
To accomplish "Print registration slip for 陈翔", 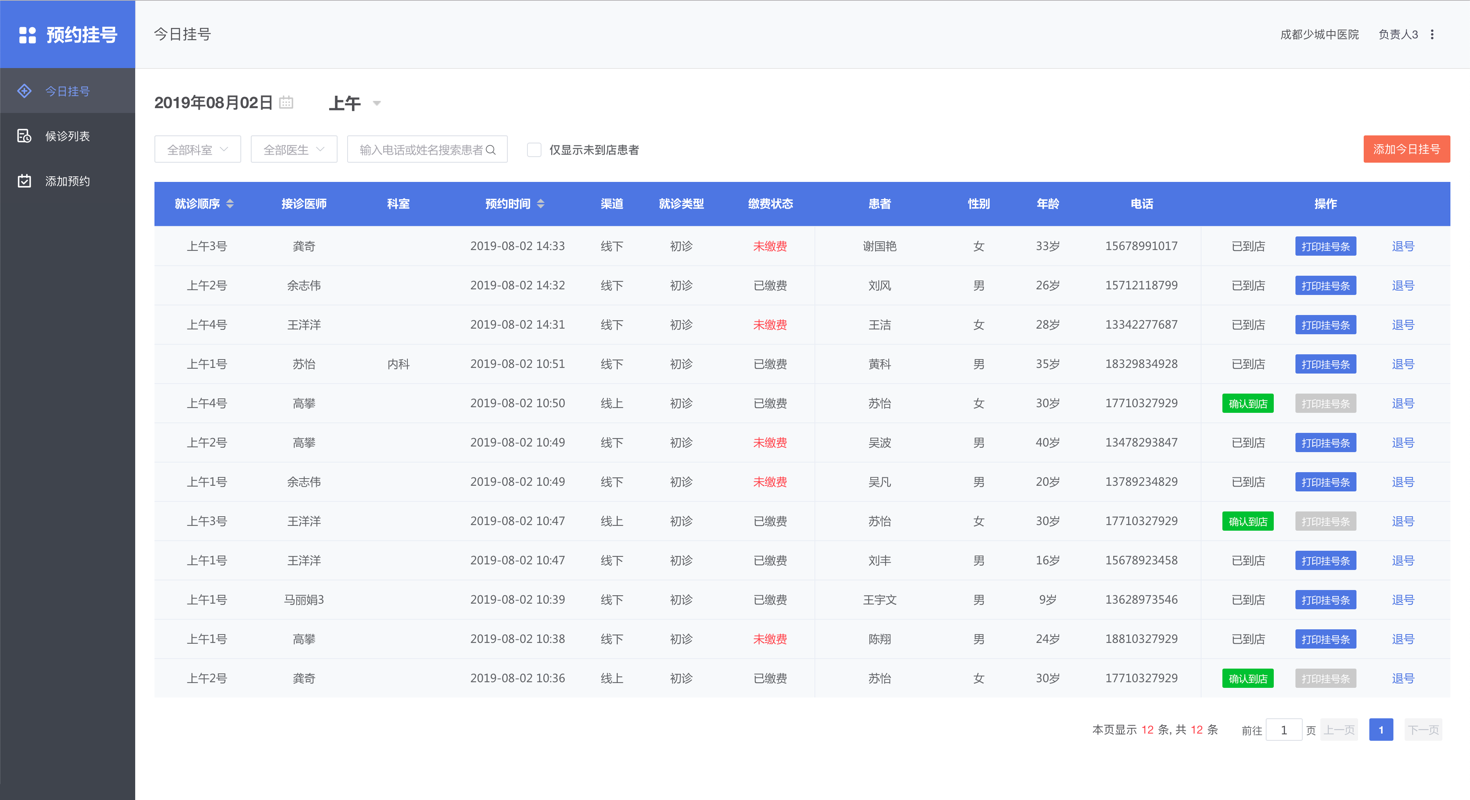I will (1326, 639).
